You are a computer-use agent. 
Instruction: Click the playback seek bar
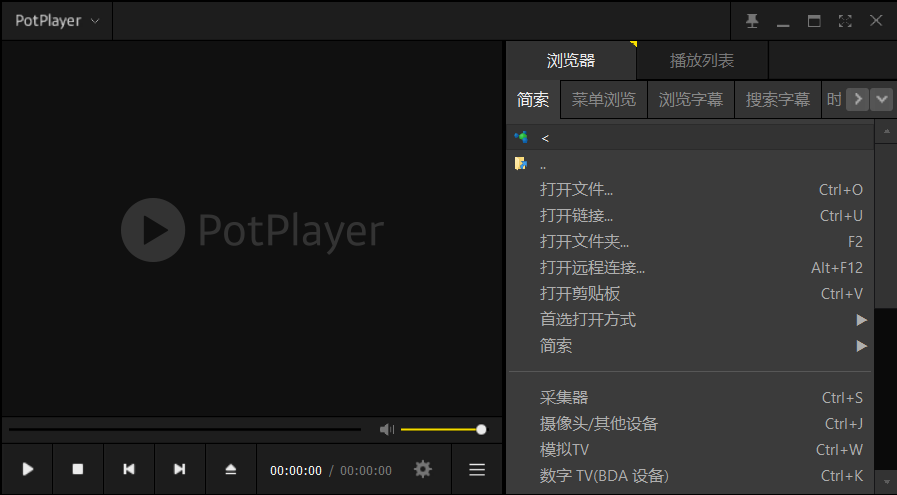click(185, 429)
